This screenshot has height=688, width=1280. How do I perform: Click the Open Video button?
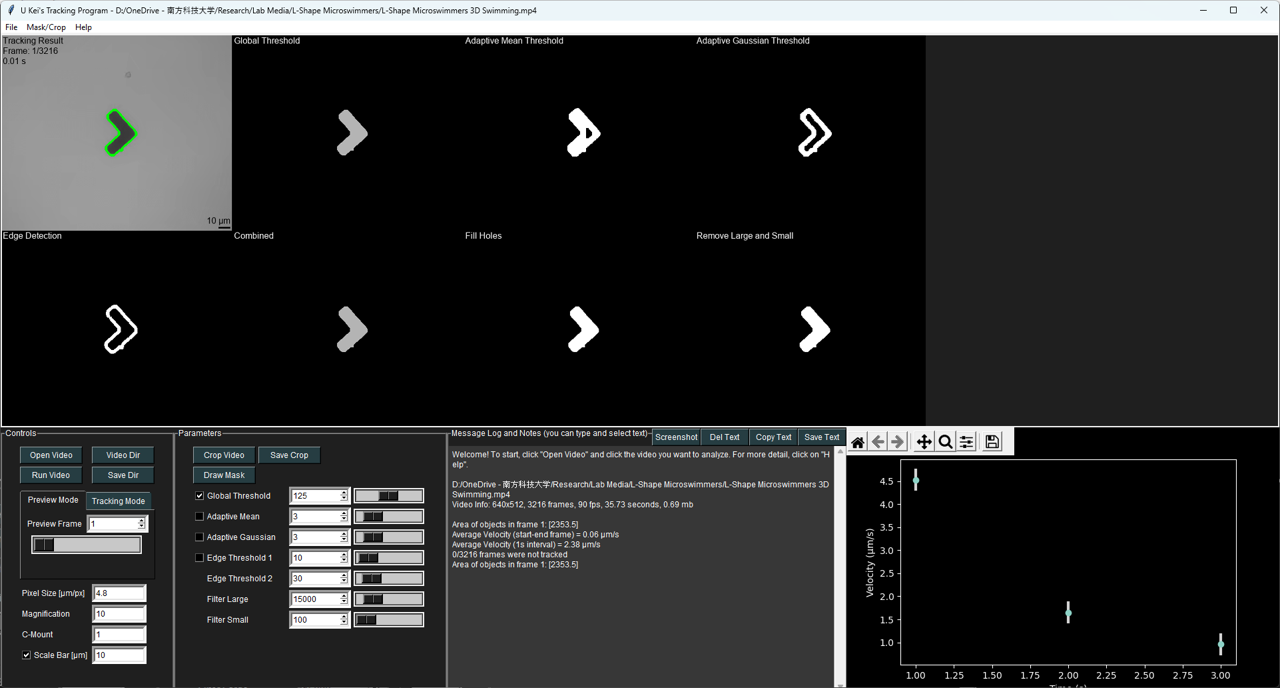click(51, 455)
